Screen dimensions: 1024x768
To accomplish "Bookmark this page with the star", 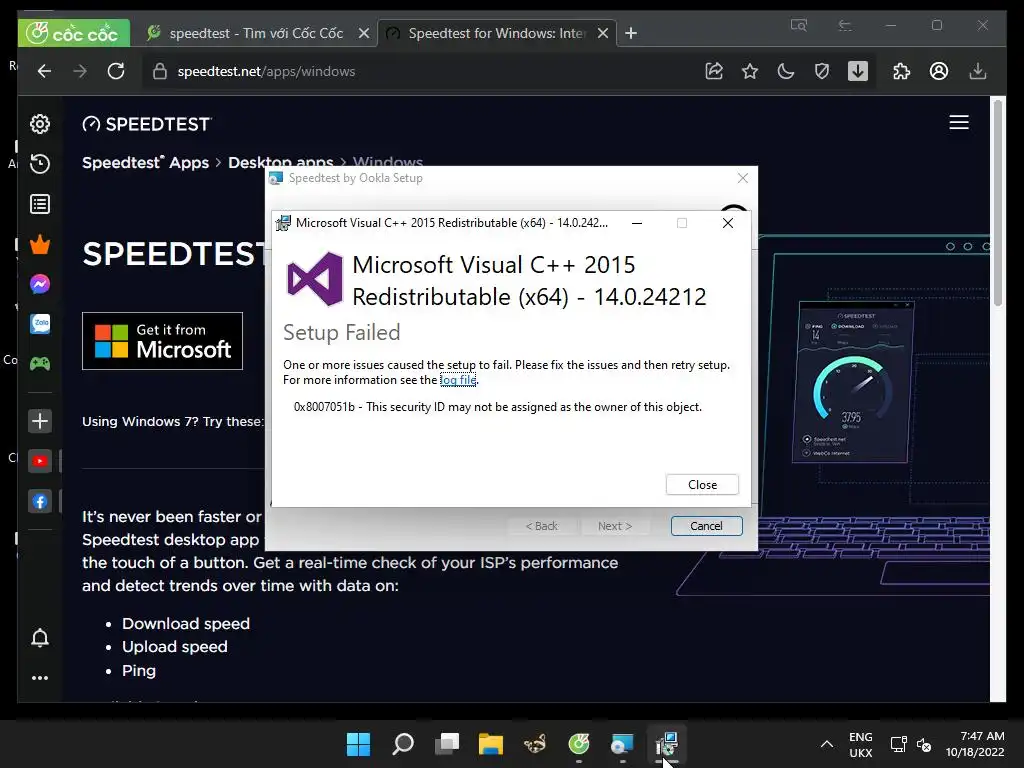I will click(x=750, y=71).
